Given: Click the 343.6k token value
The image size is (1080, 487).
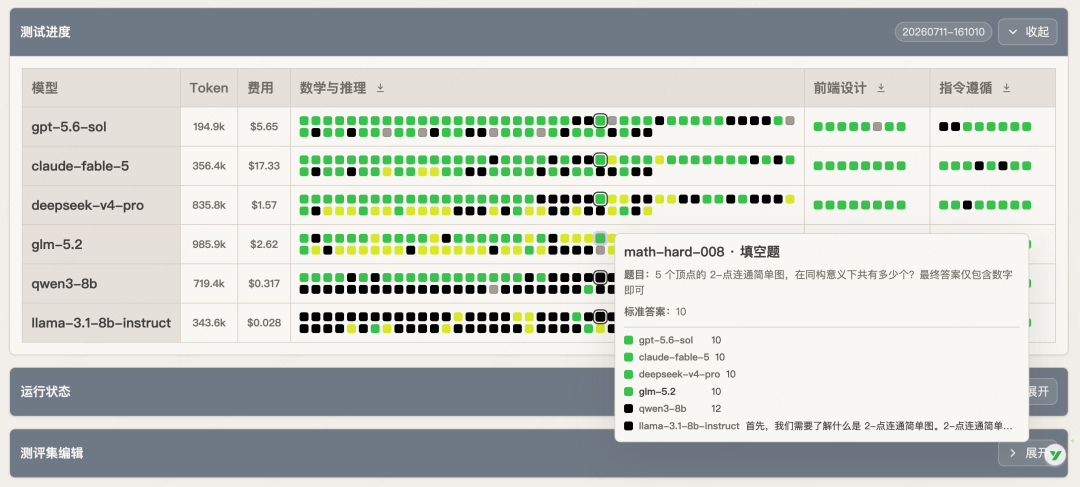Looking at the screenshot, I should [209, 323].
